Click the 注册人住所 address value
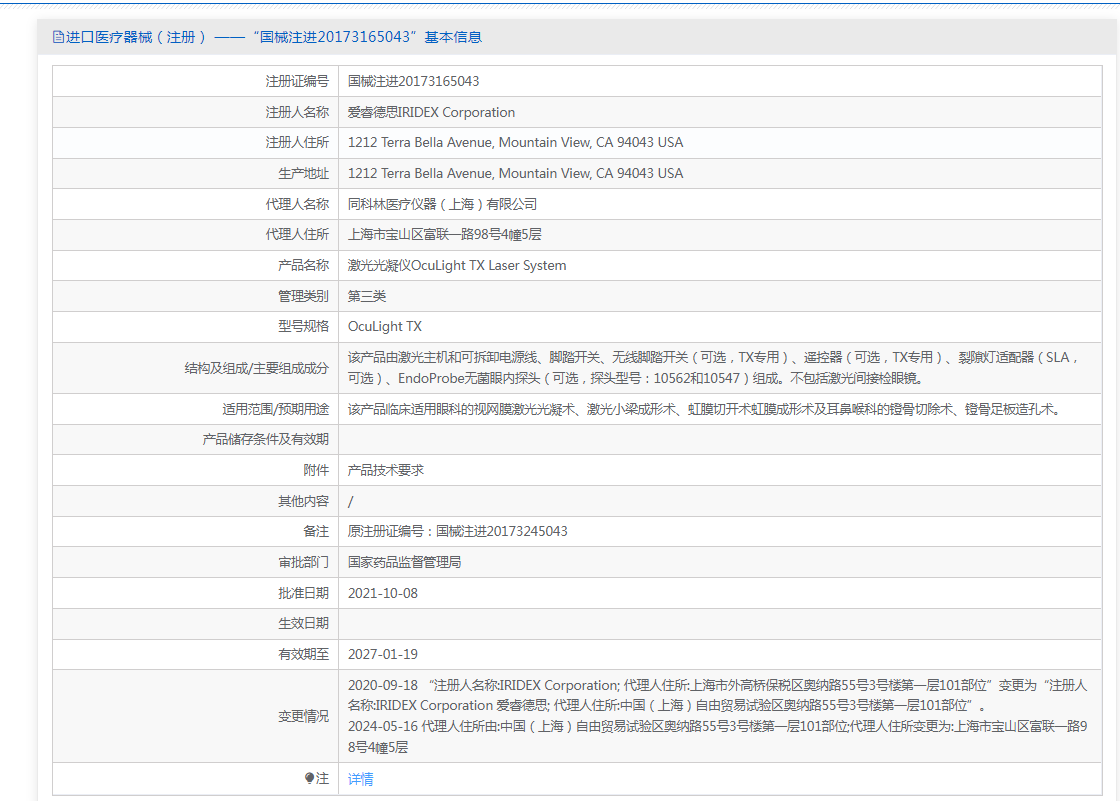The width and height of the screenshot is (1120, 801). (x=516, y=142)
